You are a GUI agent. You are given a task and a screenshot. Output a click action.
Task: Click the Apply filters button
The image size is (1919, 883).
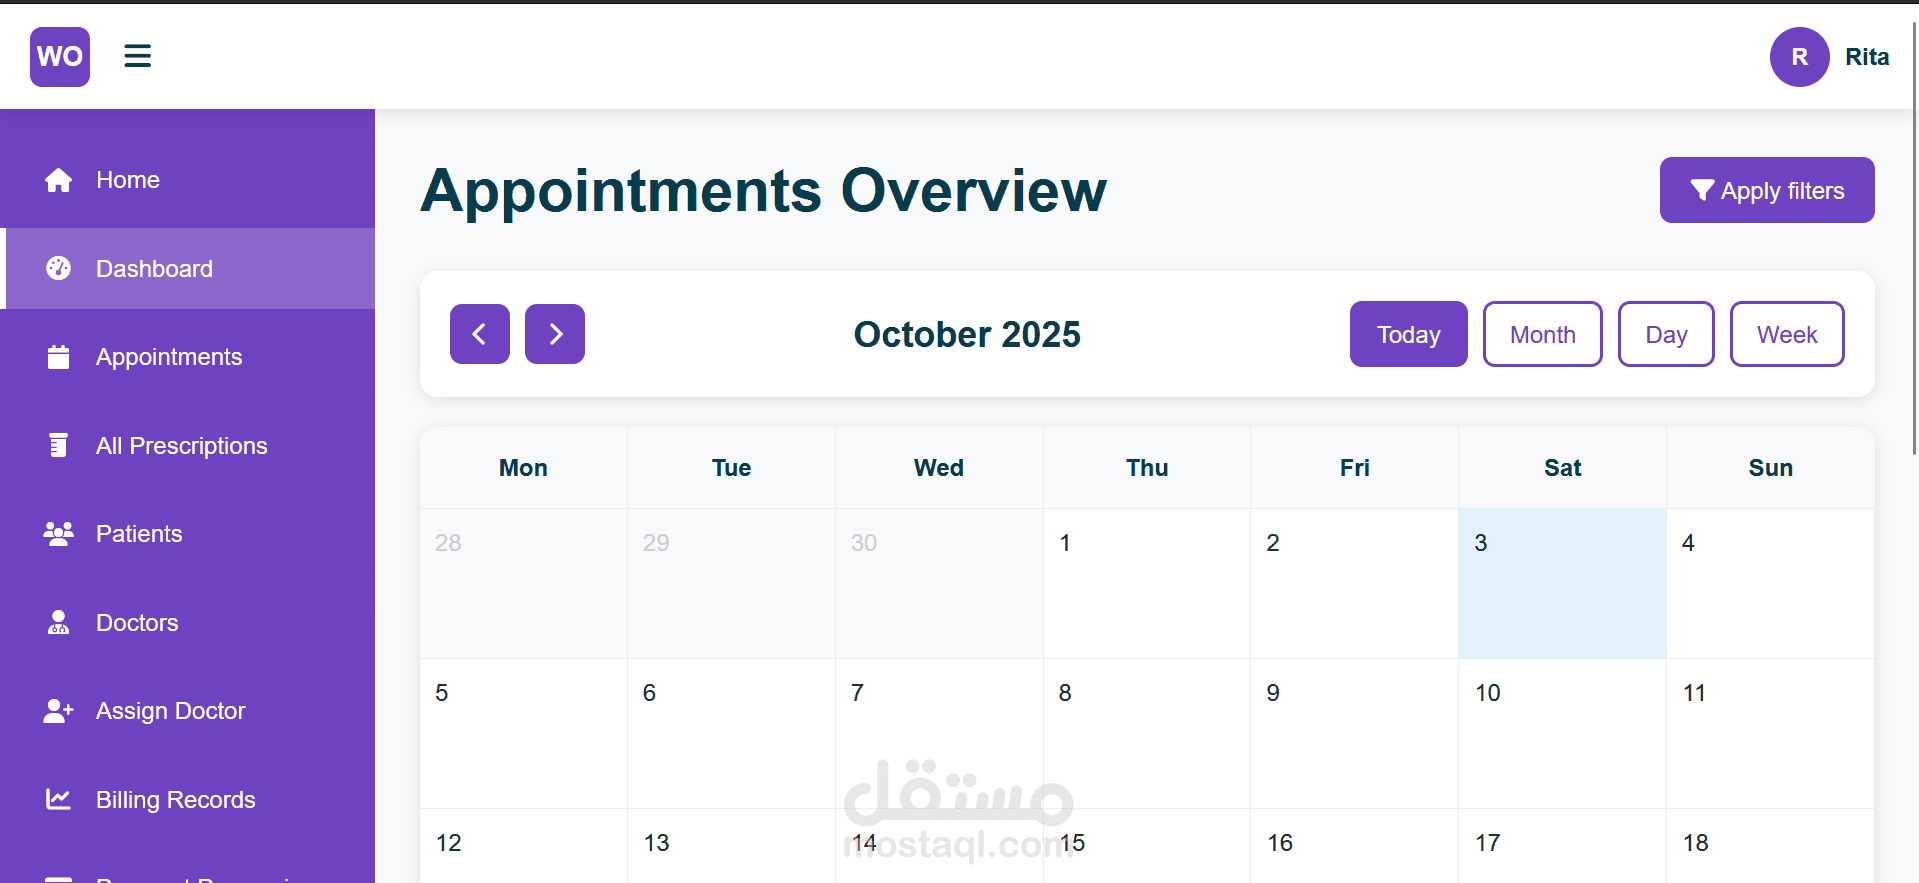tap(1767, 190)
